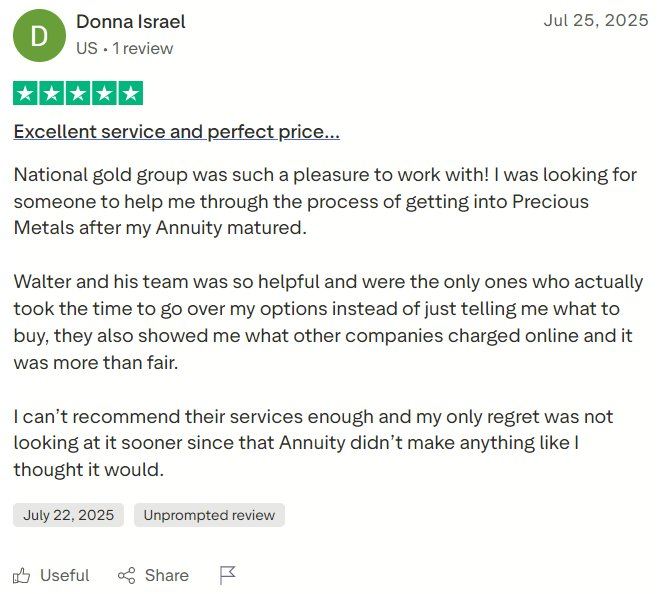This screenshot has width=668, height=594.
Task: Click the 'Useful' text label
Action: click(x=65, y=576)
